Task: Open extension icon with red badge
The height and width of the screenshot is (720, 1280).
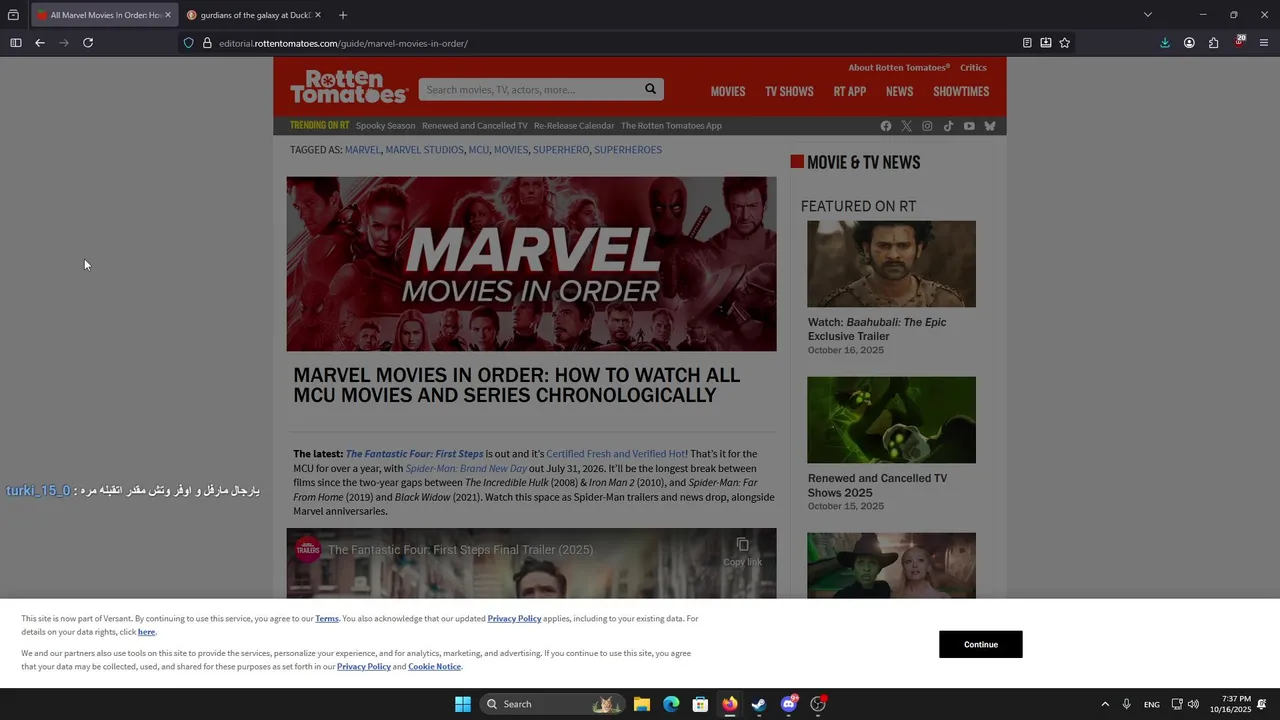Action: tap(1239, 42)
